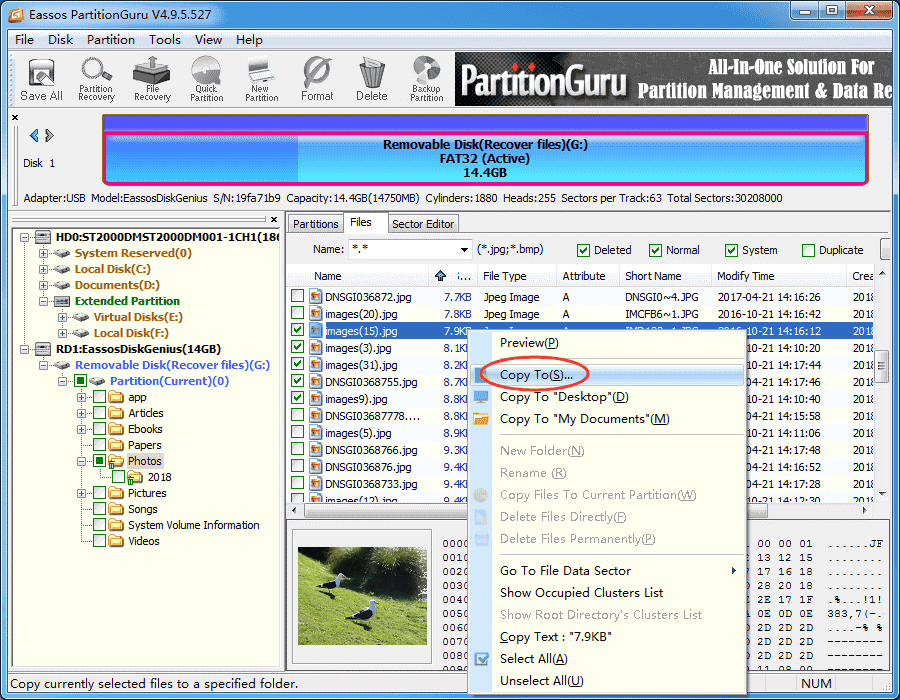Expand the System Reserved(0) node

[44, 253]
